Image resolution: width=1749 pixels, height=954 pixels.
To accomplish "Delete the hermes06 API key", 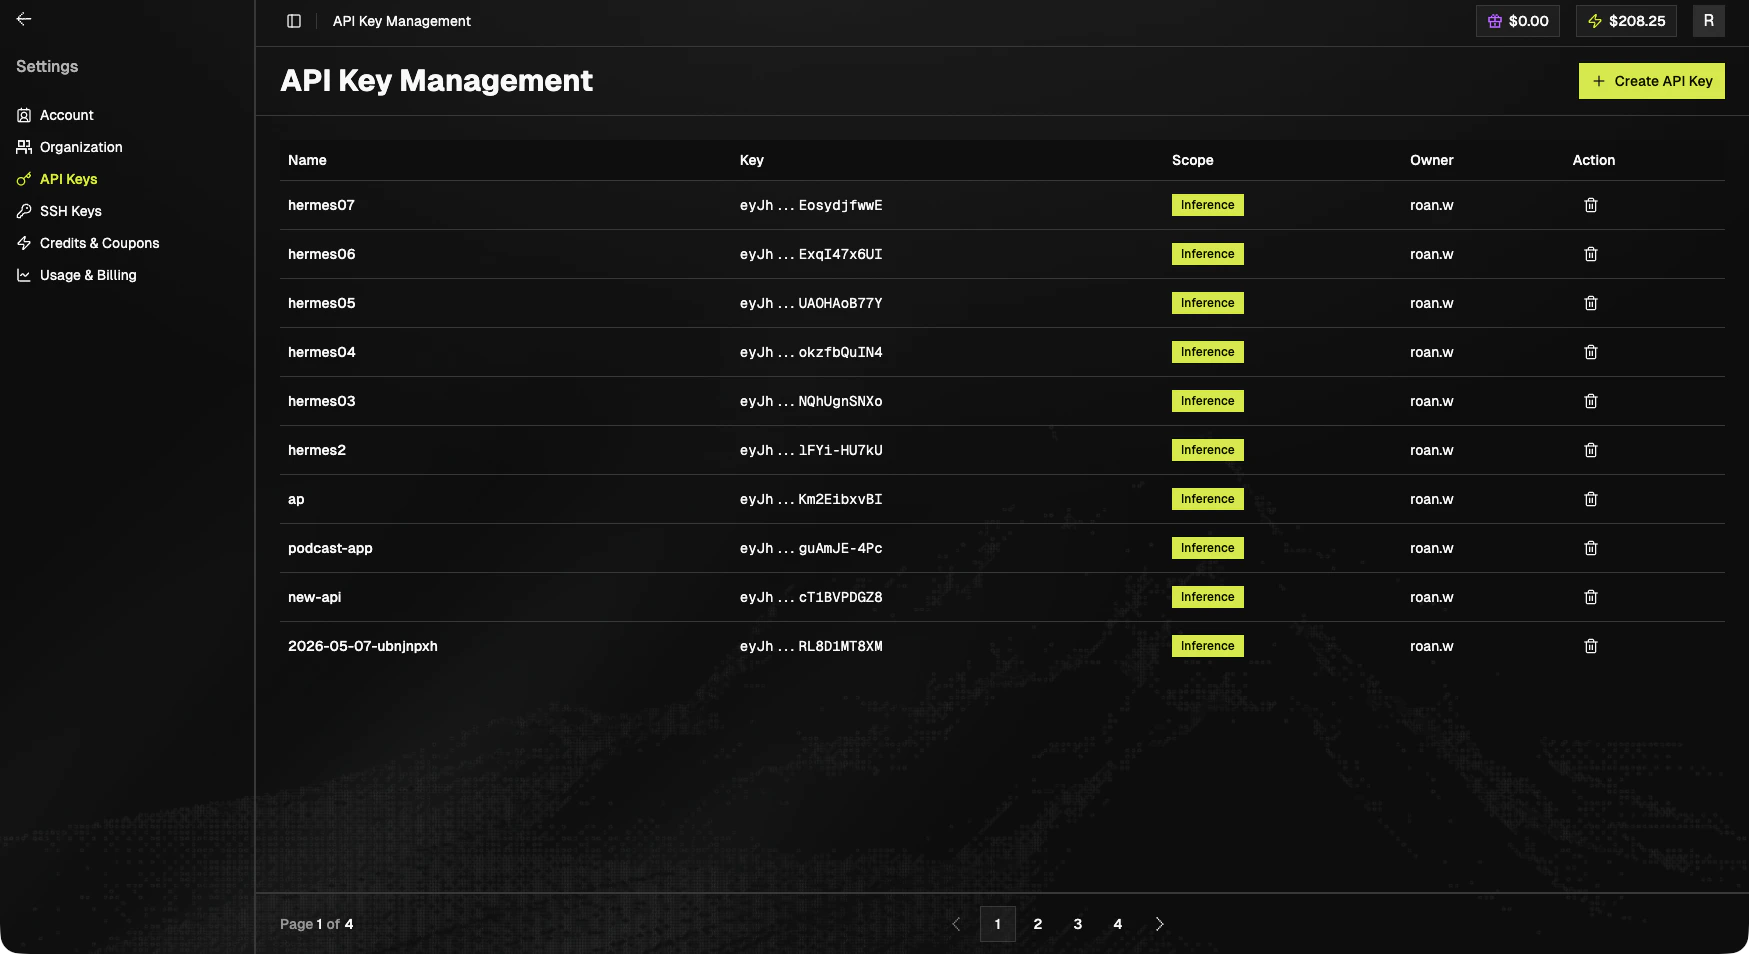I will click(1591, 254).
